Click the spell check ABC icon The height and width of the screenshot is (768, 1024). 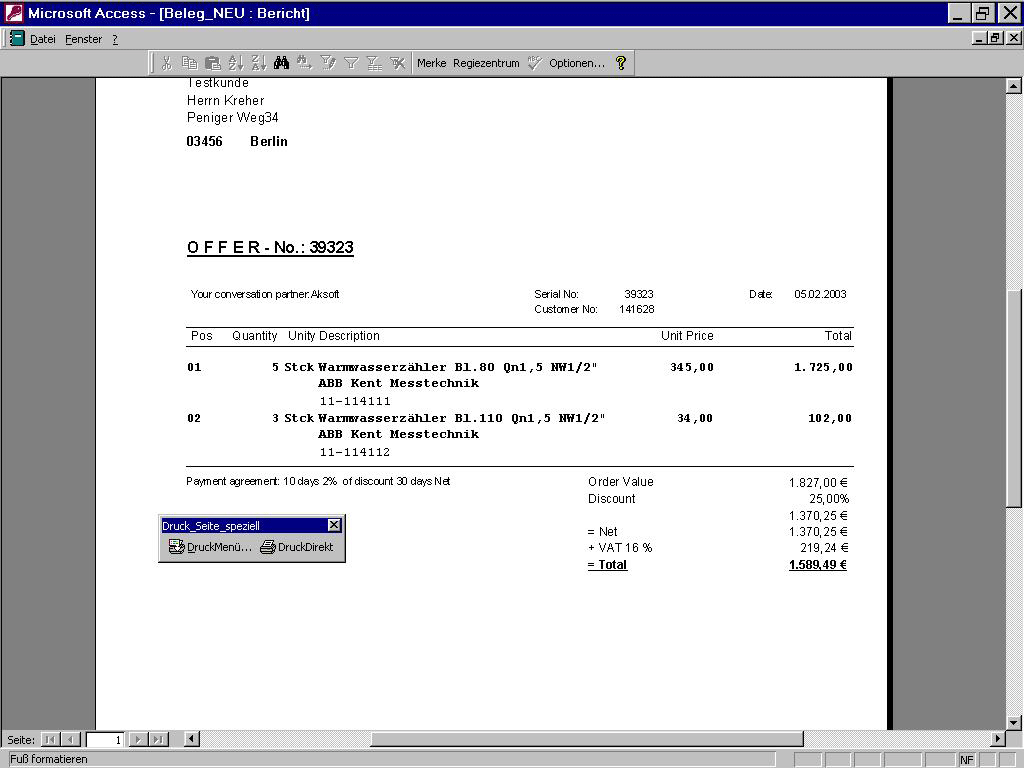[x=535, y=63]
